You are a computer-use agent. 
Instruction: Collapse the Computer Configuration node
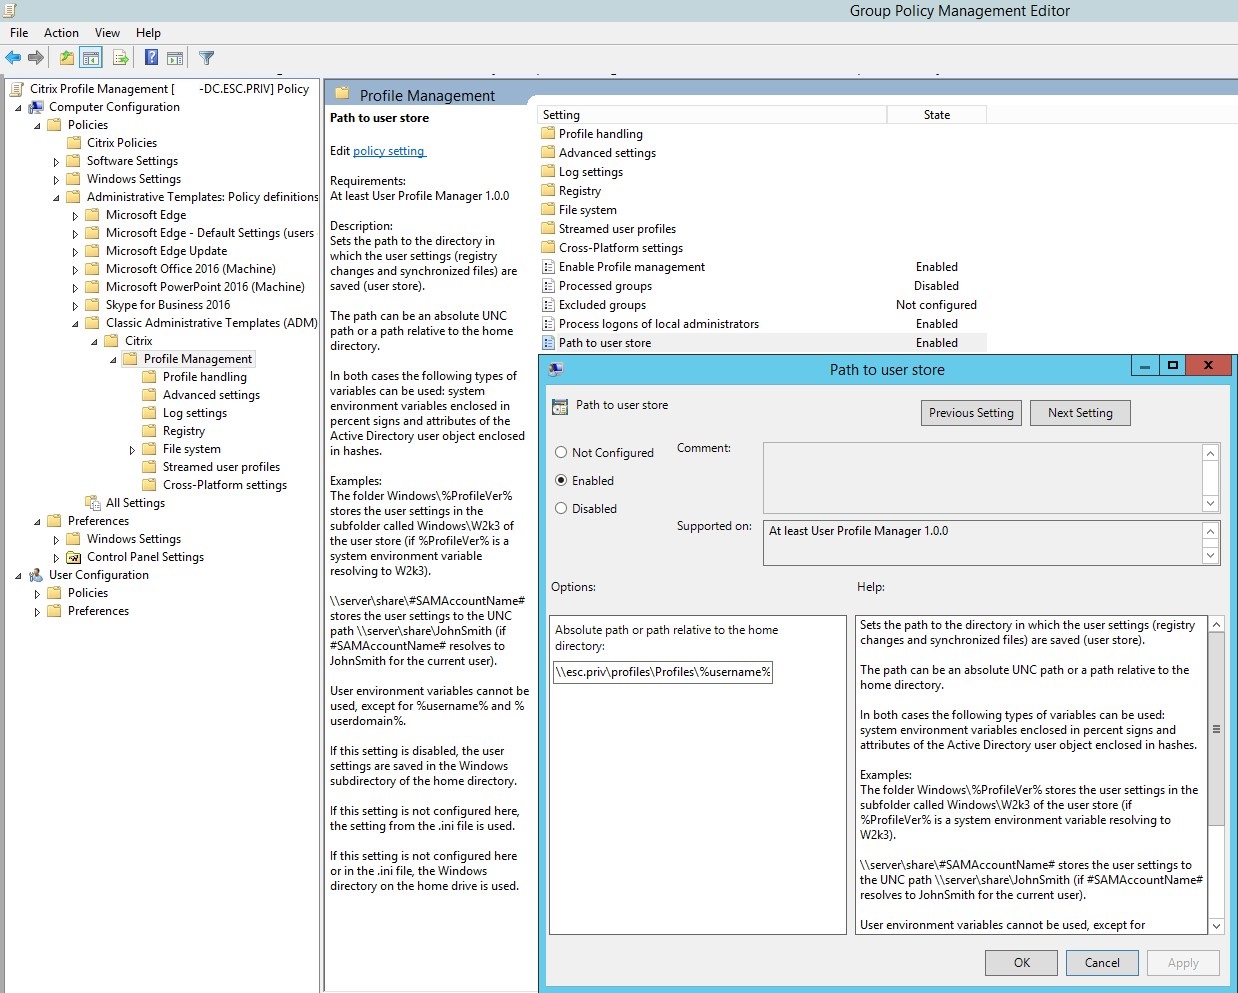(18, 108)
